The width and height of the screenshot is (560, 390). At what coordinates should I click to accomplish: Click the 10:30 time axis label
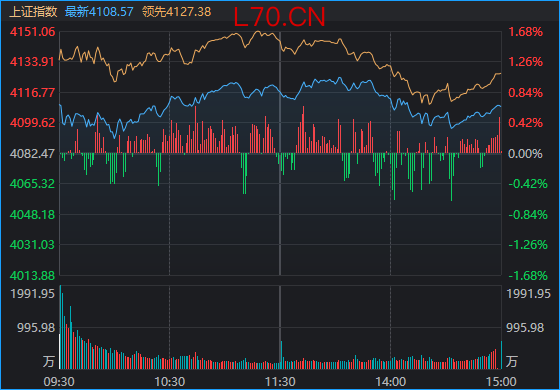(169, 382)
